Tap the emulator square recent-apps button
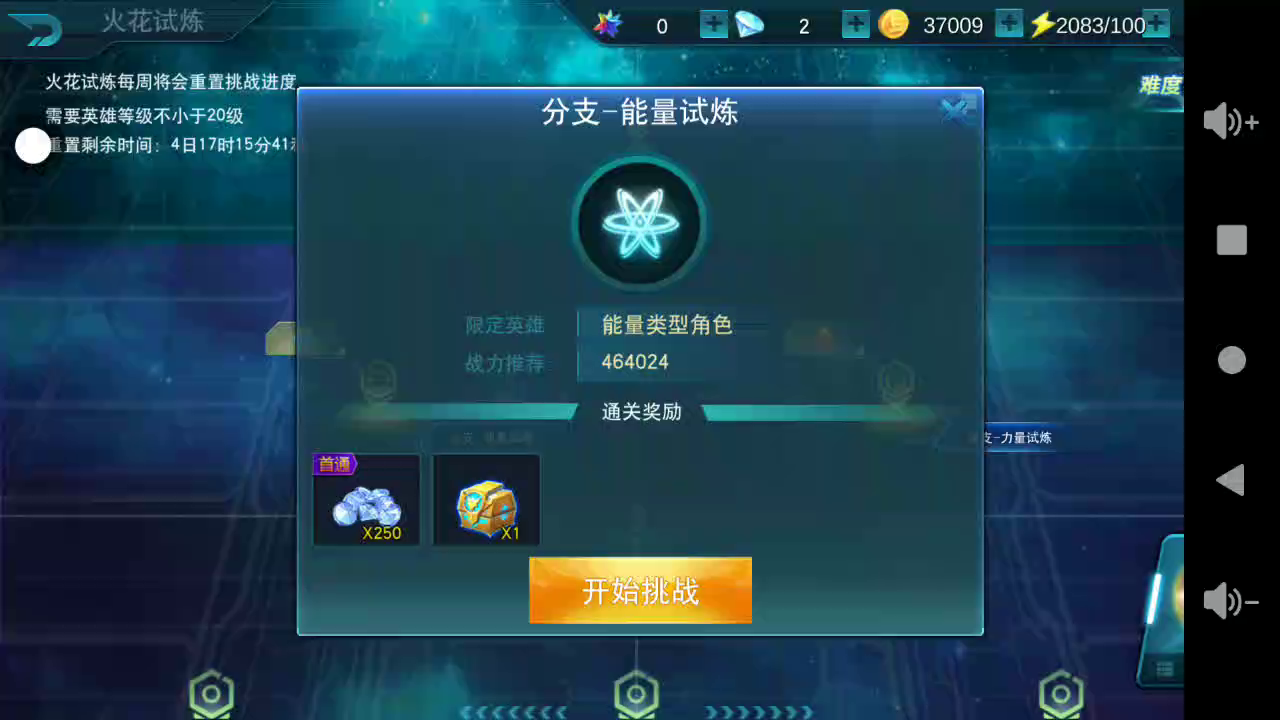1280x720 pixels. [1231, 240]
